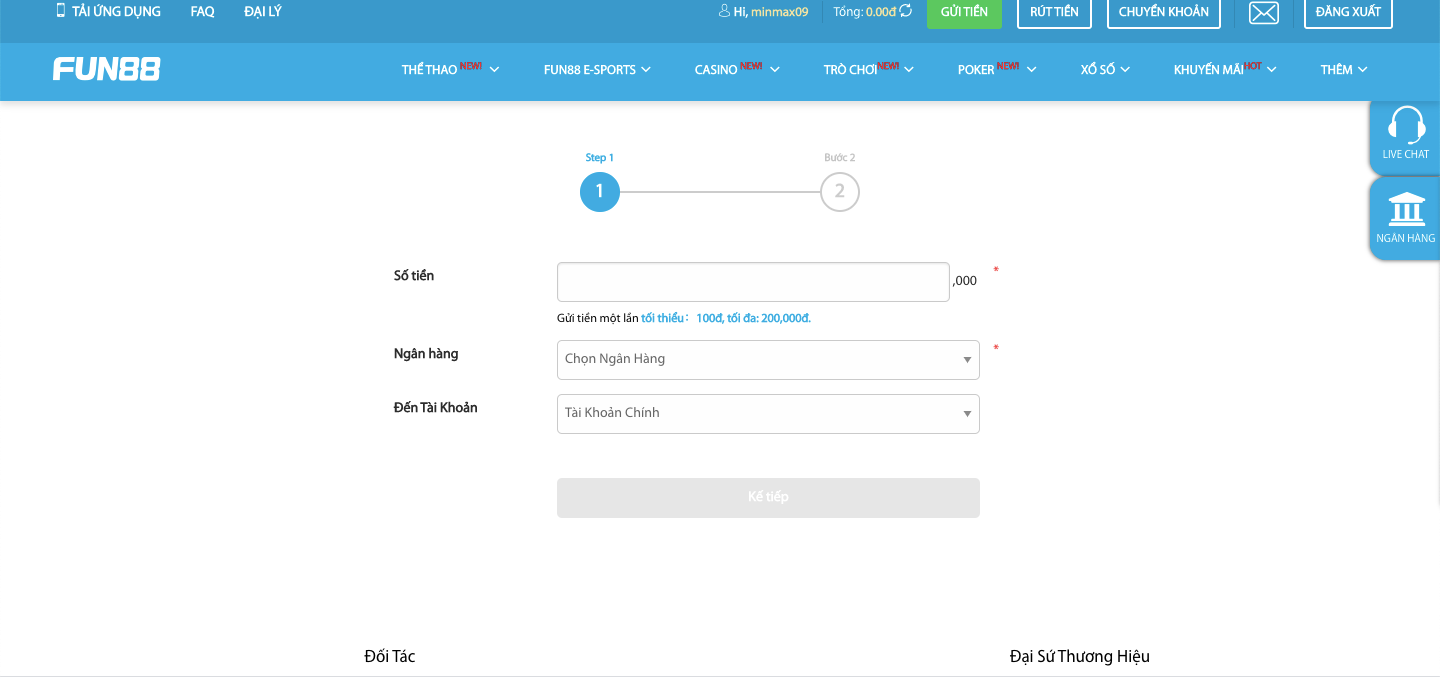This screenshot has width=1442, height=679.
Task: Open the Tải Ứng Dụng link
Action: point(116,12)
